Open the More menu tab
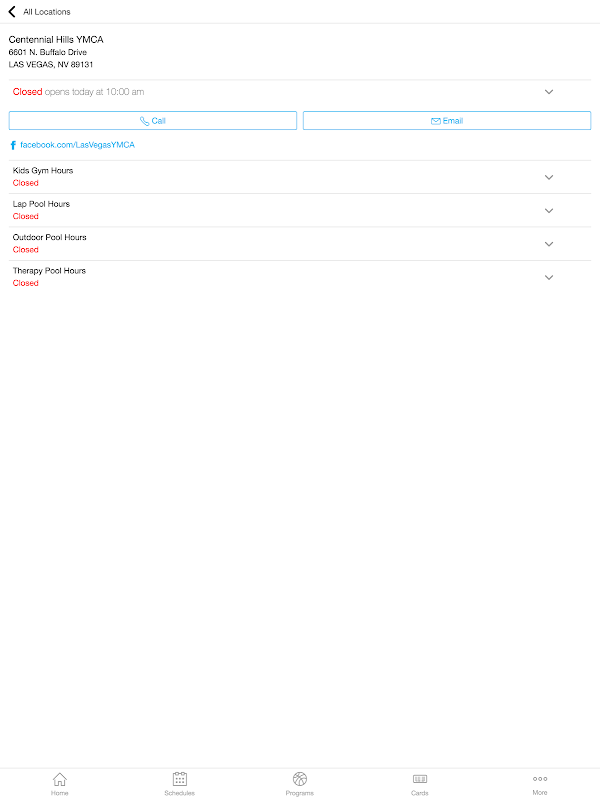Screen dimensions: 600x800 tap(540, 784)
